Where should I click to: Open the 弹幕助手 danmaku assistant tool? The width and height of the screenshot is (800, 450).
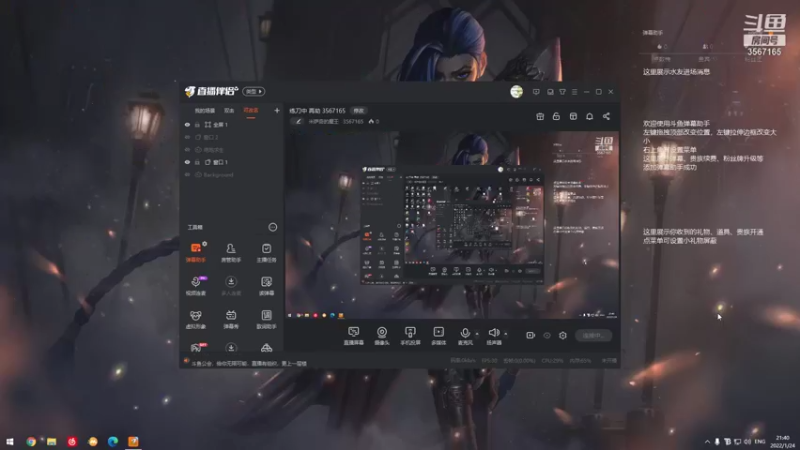click(195, 253)
